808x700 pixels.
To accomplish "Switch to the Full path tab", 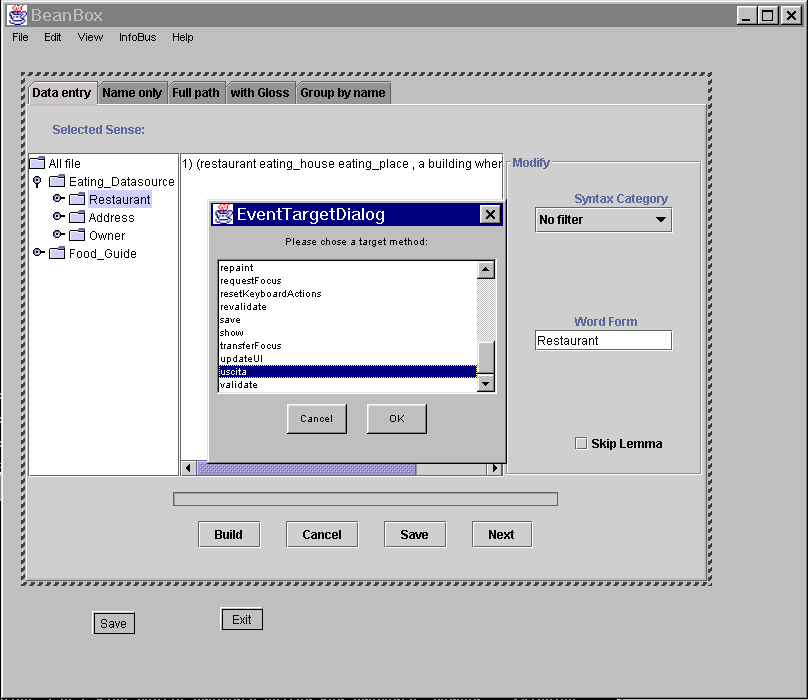I will coord(195,93).
